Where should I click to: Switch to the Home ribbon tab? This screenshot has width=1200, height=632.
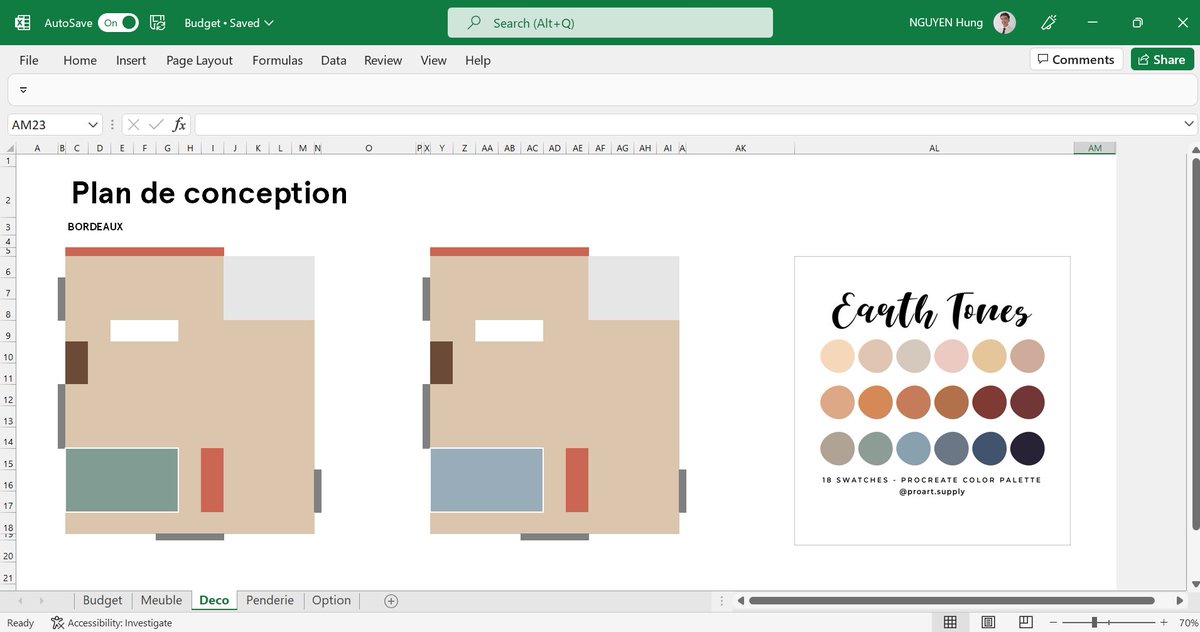coord(80,60)
